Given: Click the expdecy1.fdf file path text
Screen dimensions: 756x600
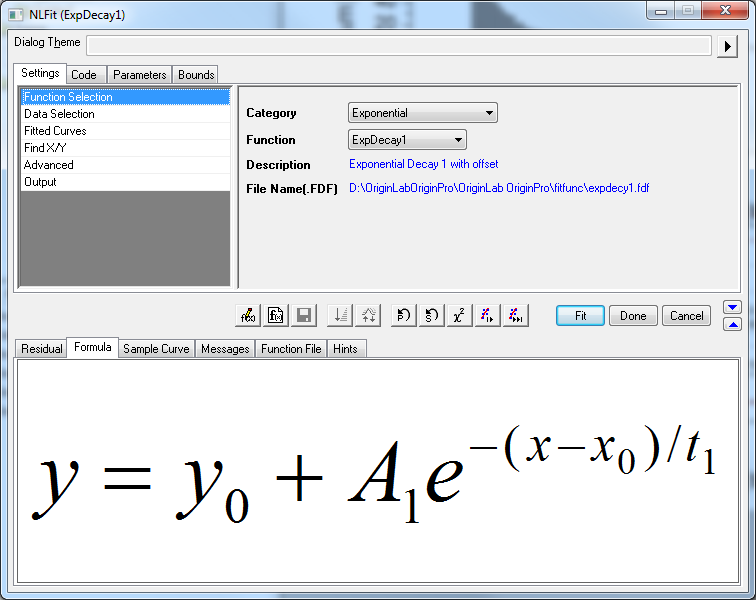Looking at the screenshot, I should pos(499,188).
